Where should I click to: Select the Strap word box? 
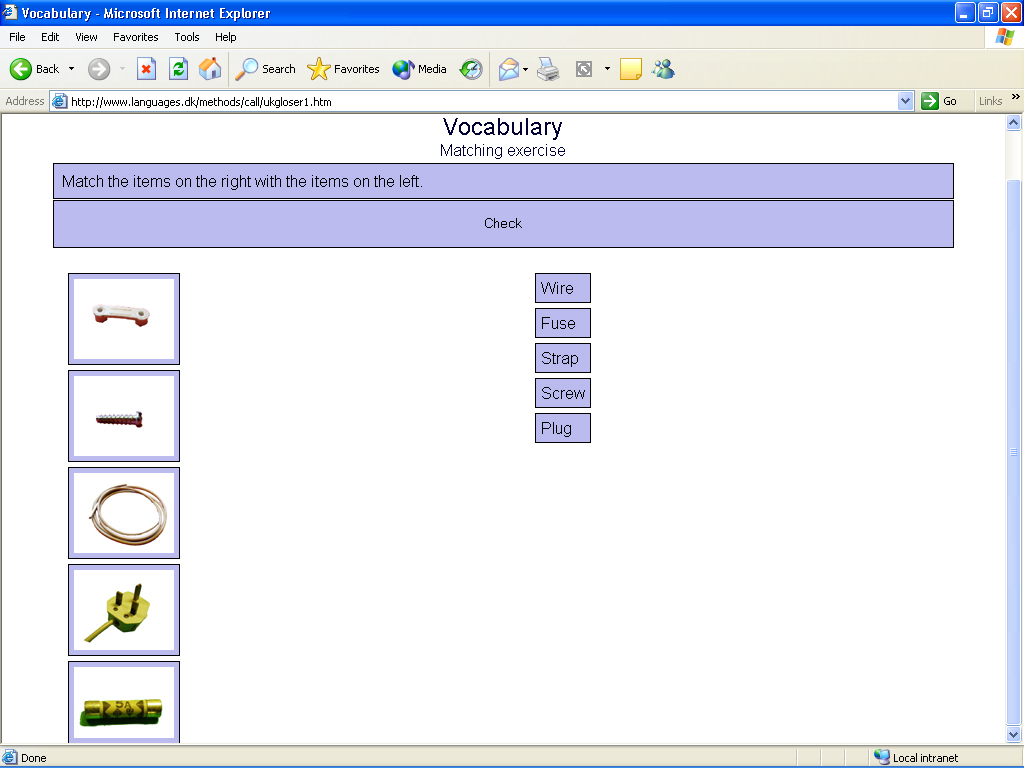coord(563,358)
